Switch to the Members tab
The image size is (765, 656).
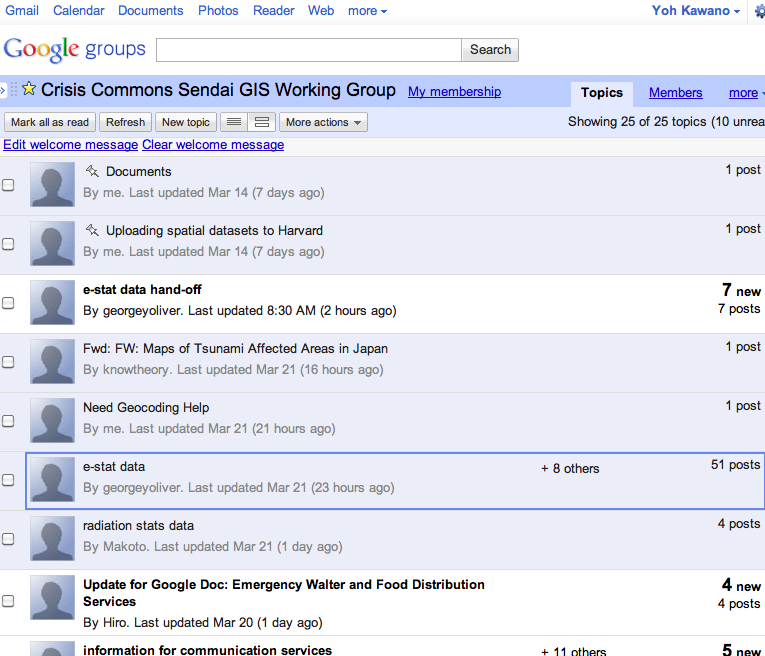point(675,93)
